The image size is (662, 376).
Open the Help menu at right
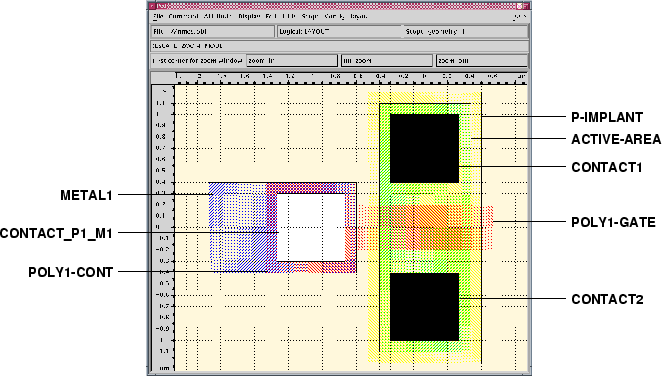520,16
